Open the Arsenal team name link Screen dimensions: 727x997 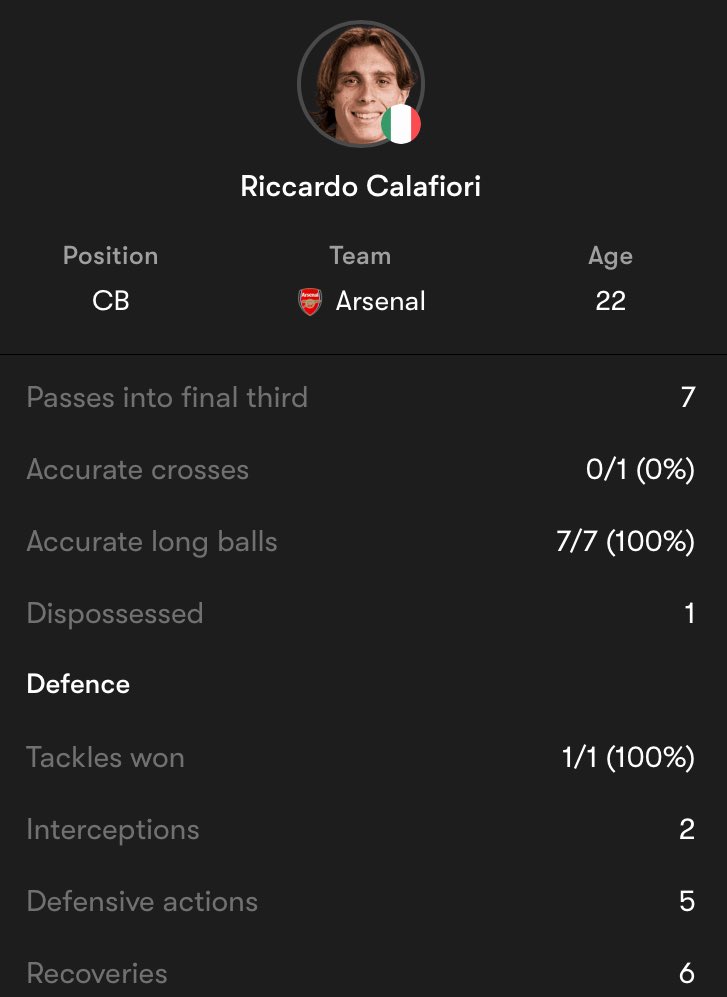[x=380, y=302]
